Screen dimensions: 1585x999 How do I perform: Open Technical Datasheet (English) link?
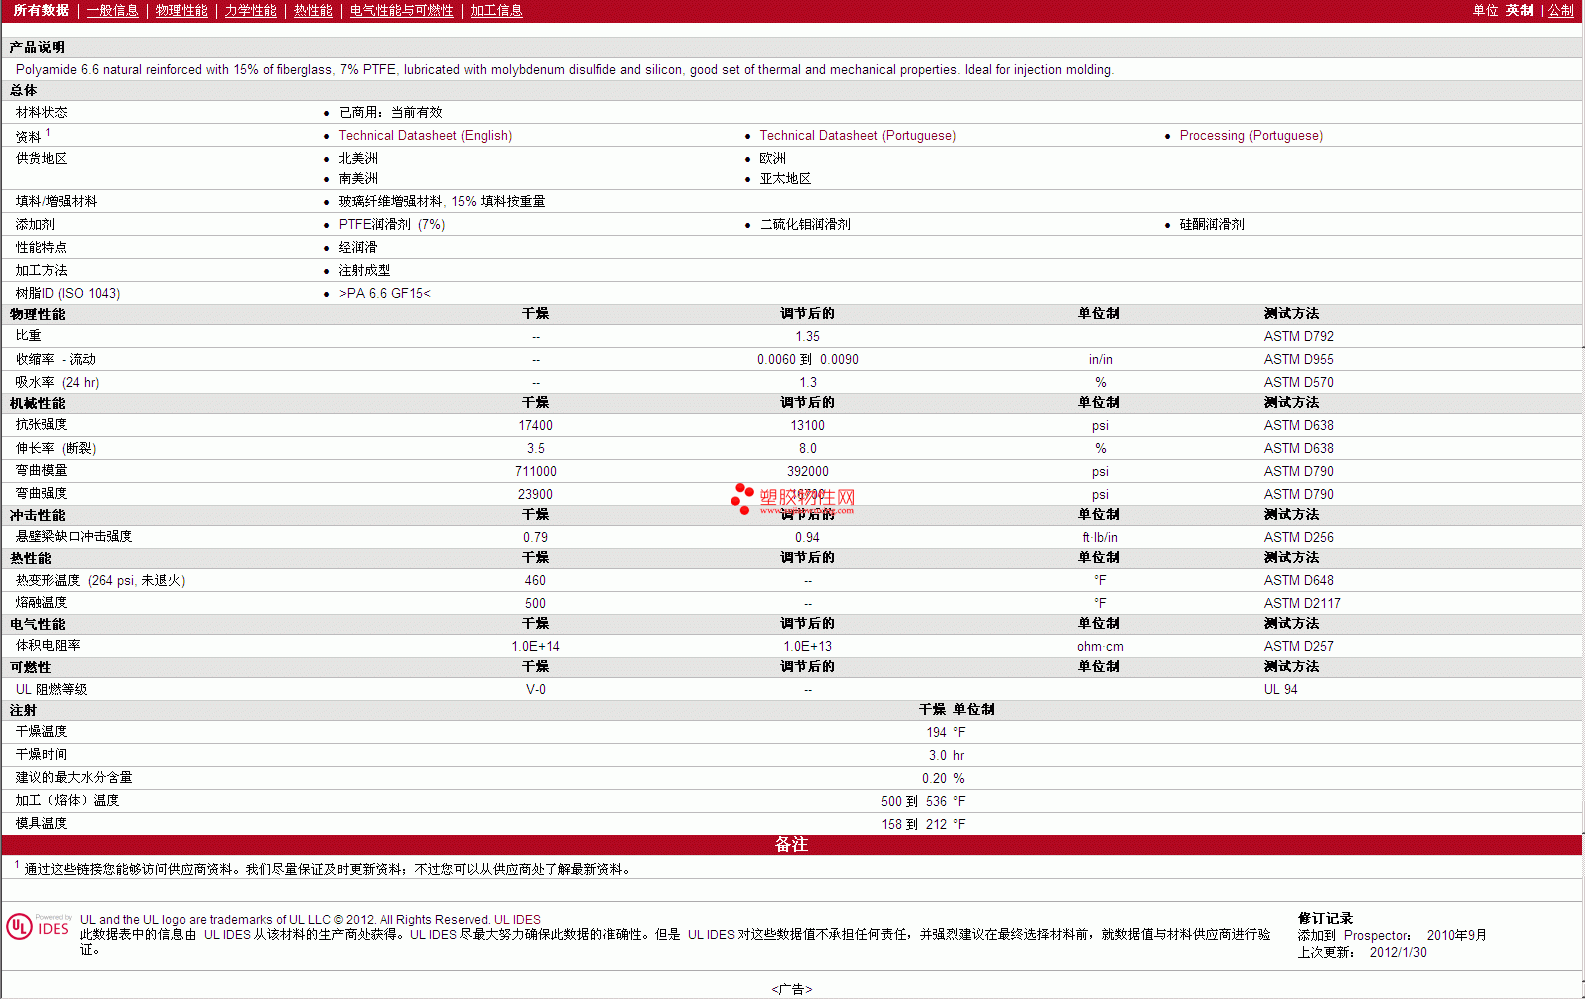point(425,136)
